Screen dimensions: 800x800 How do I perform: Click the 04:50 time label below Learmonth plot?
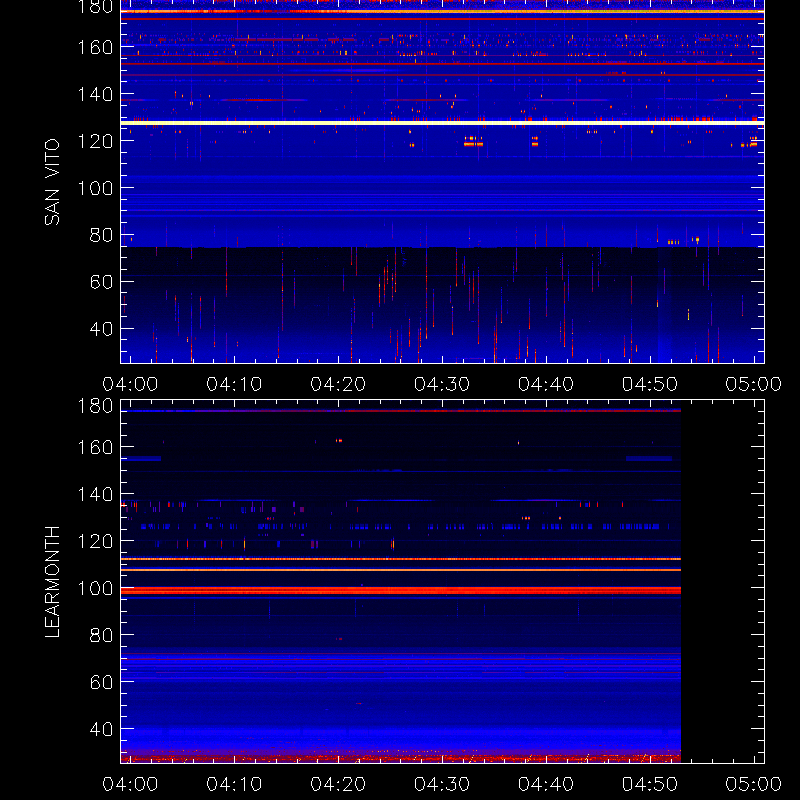(x=649, y=784)
